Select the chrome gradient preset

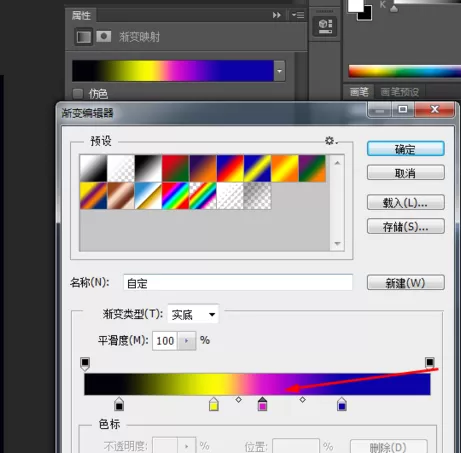tap(148, 196)
